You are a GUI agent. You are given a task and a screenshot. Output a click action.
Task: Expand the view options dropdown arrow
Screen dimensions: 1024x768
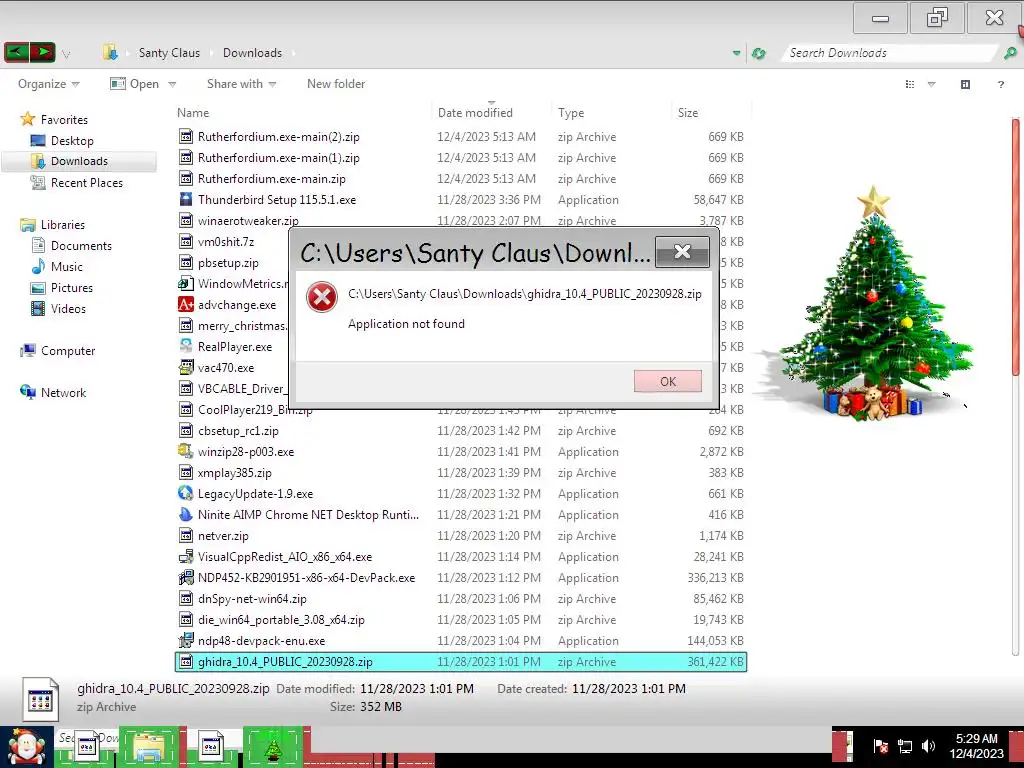click(x=932, y=84)
